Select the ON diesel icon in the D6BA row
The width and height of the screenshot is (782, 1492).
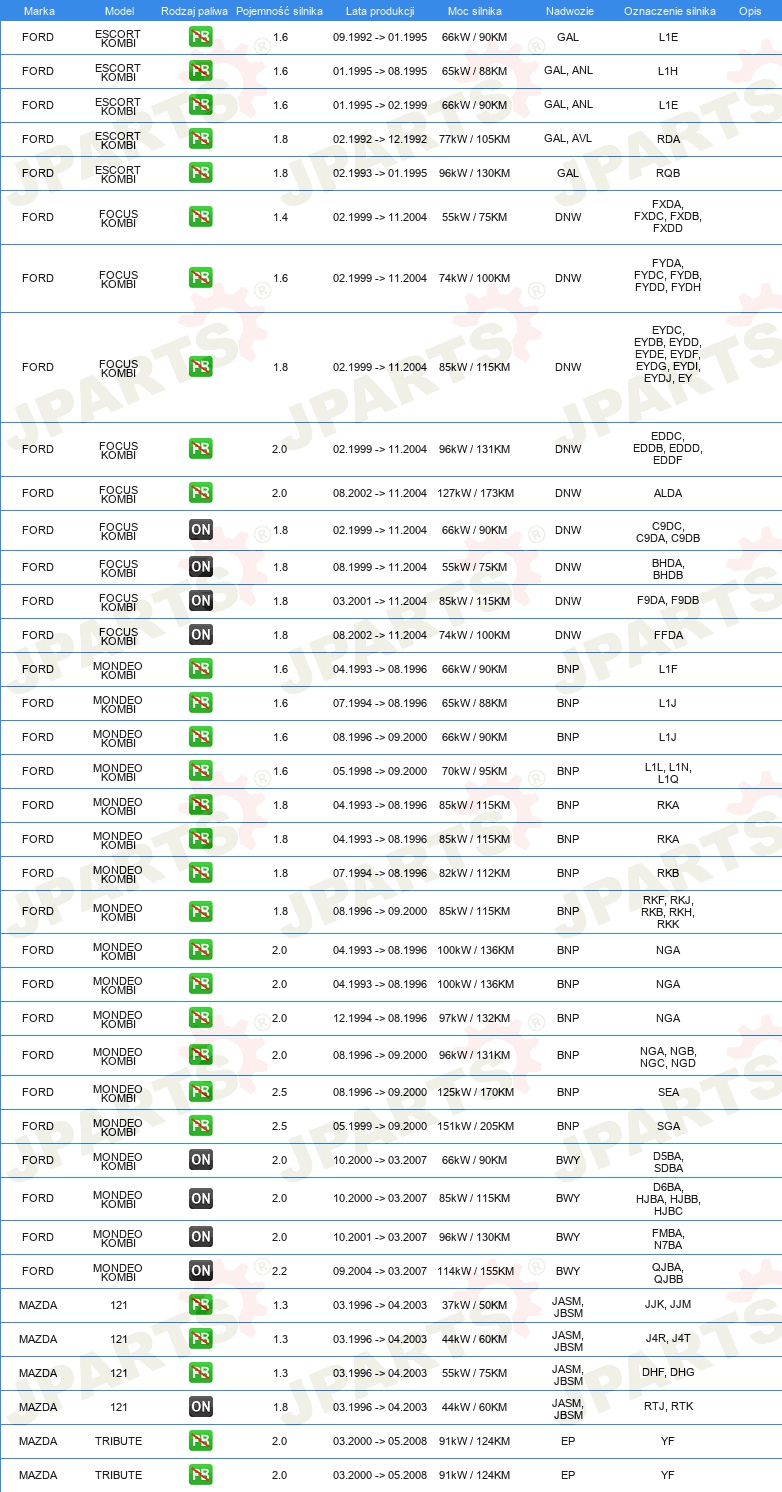point(201,1198)
